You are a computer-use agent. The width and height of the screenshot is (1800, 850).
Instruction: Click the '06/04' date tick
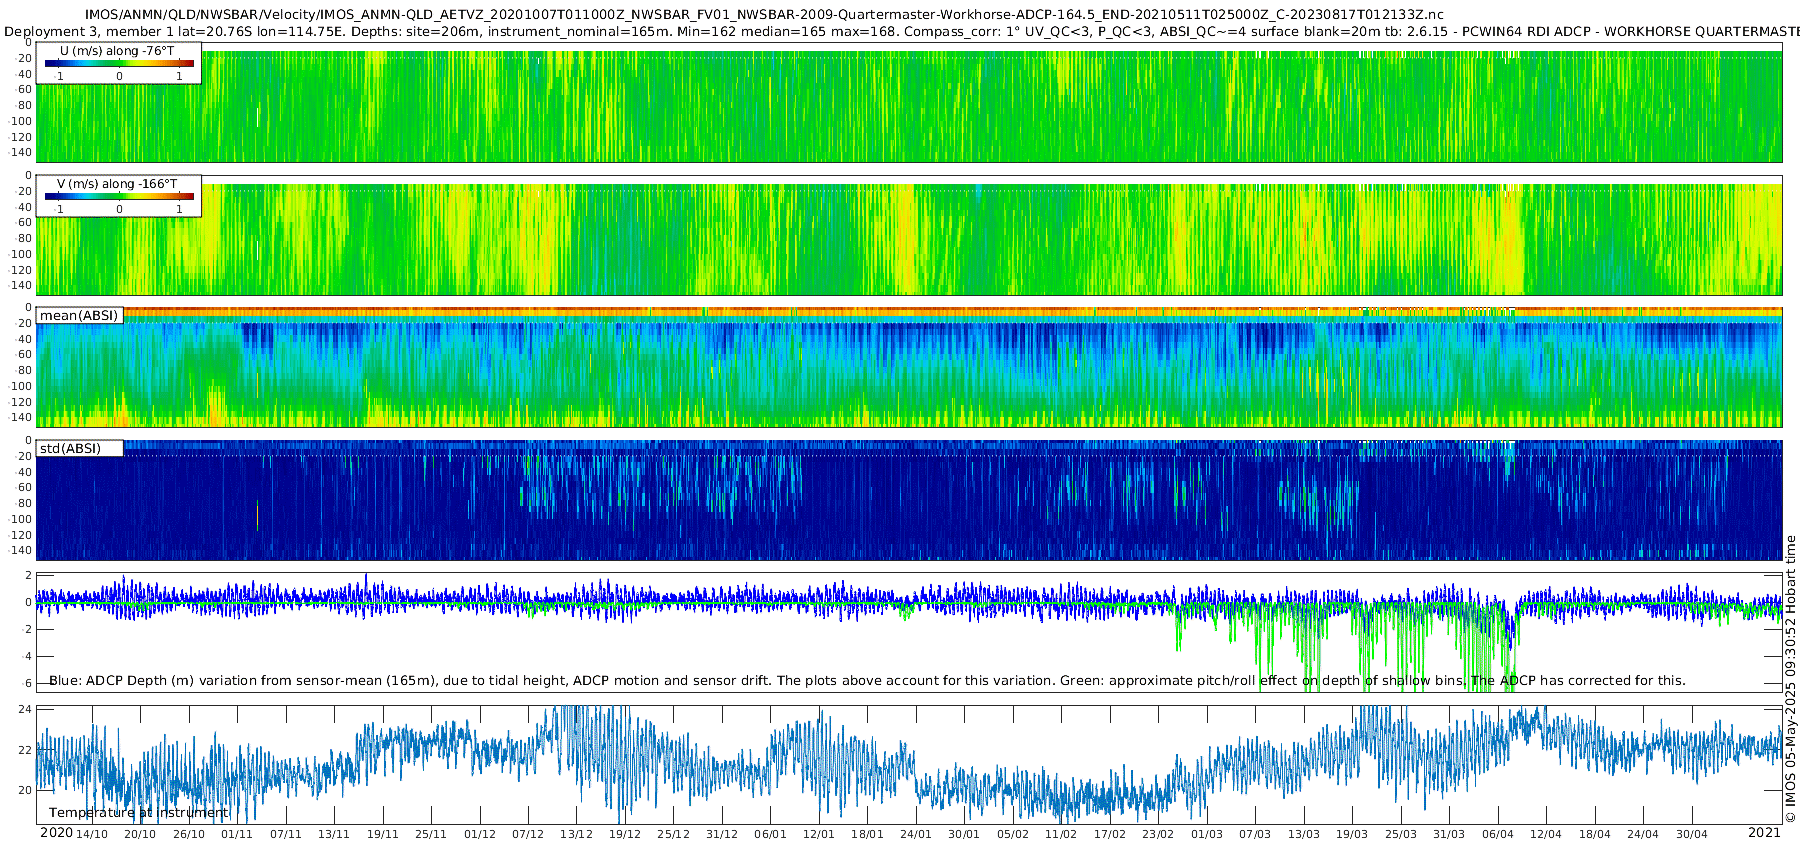tap(1498, 834)
